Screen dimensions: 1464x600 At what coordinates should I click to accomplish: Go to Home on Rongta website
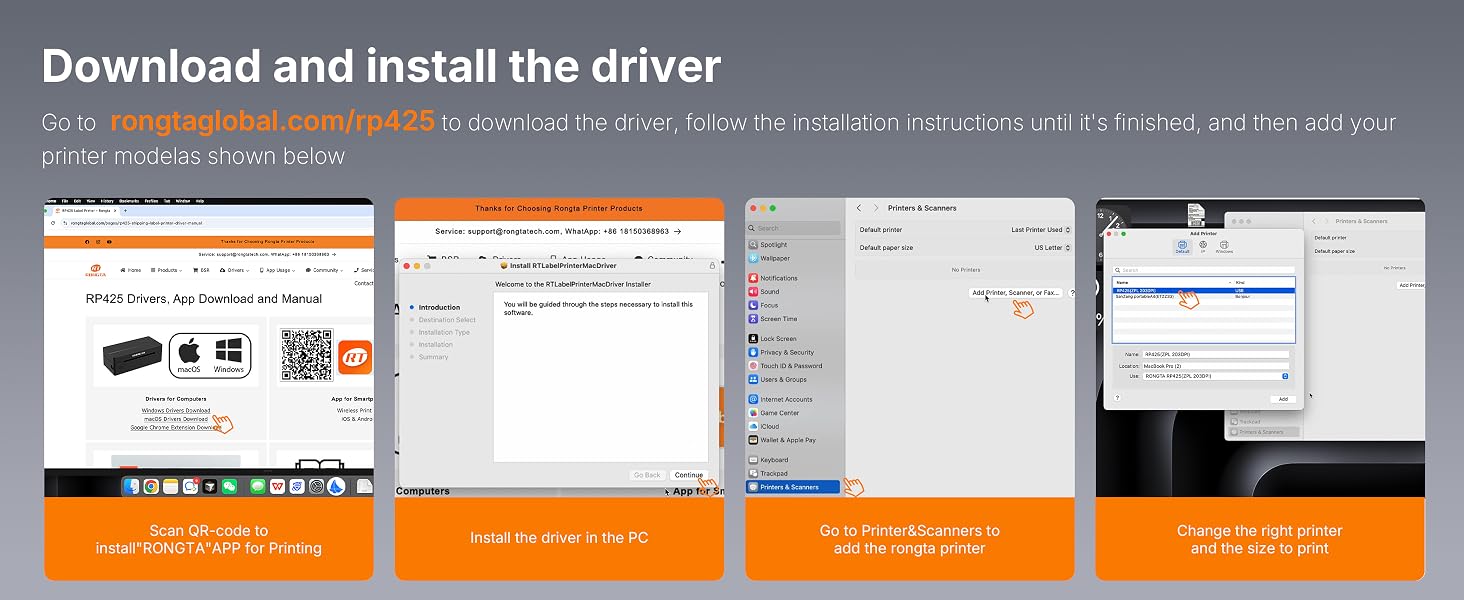click(x=131, y=270)
